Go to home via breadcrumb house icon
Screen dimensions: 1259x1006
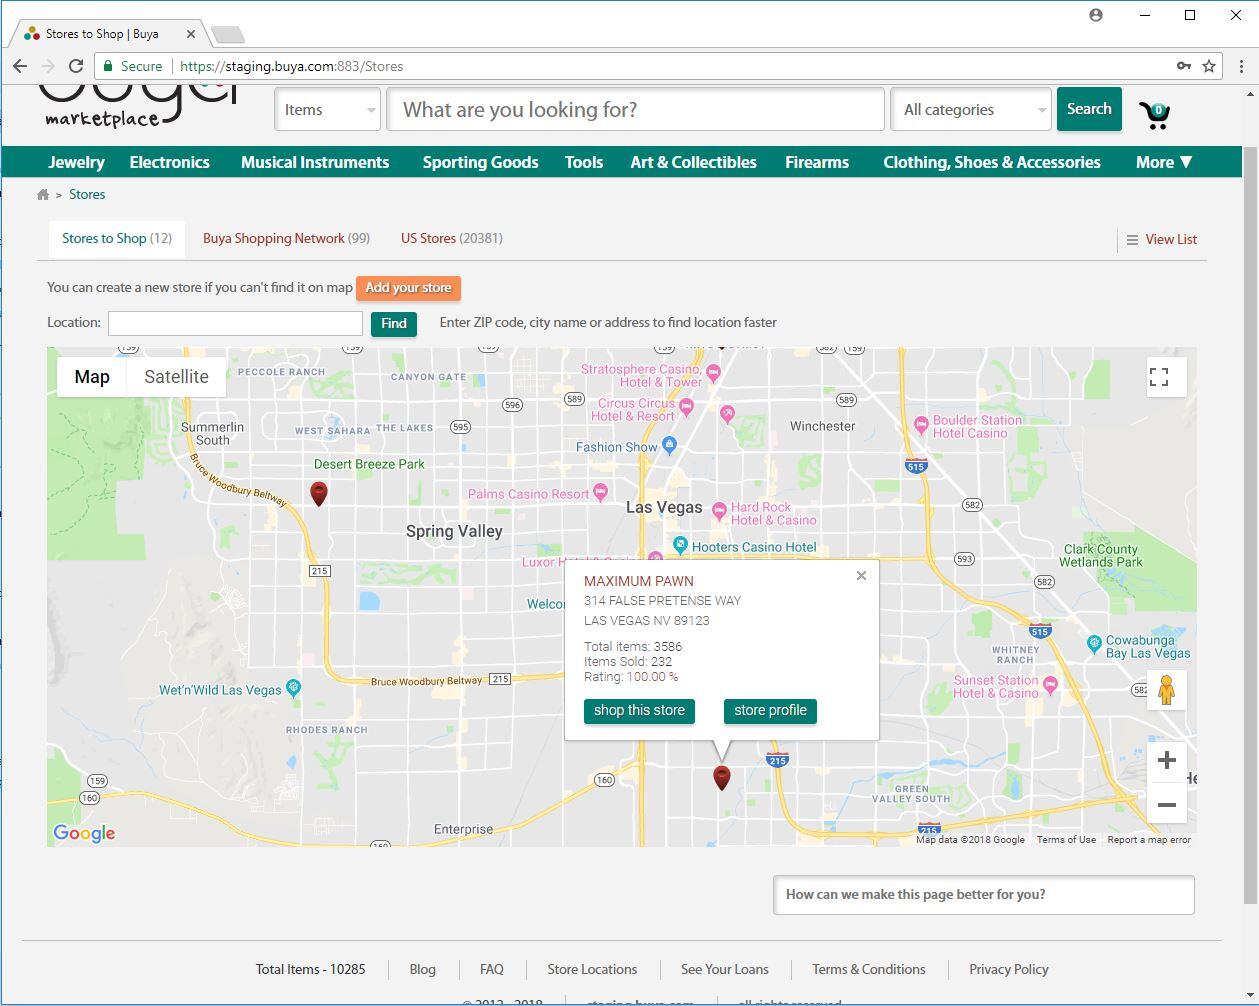pyautogui.click(x=43, y=195)
